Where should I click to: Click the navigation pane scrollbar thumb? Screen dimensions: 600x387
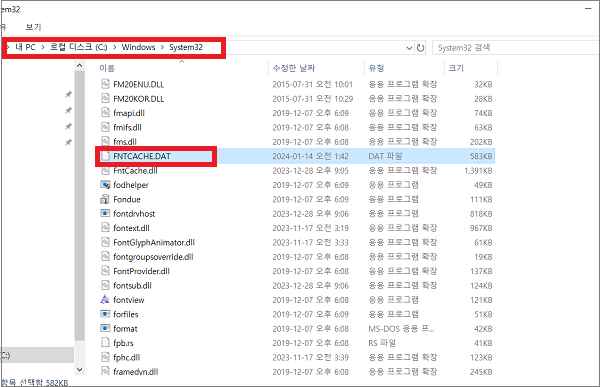pos(80,205)
